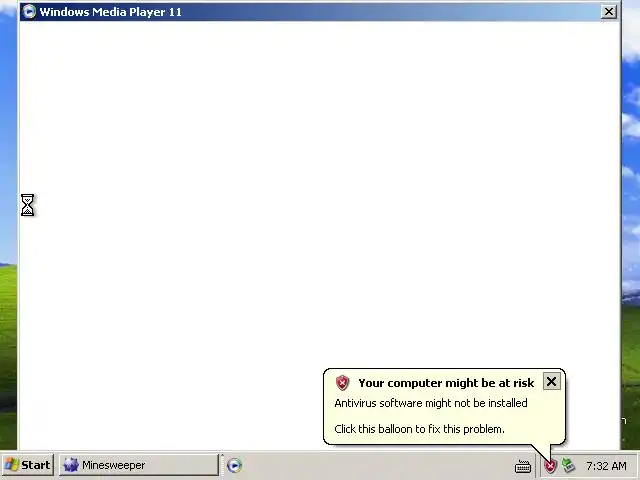
Task: Open the on-screen keyboard tray icon
Action: 523,466
